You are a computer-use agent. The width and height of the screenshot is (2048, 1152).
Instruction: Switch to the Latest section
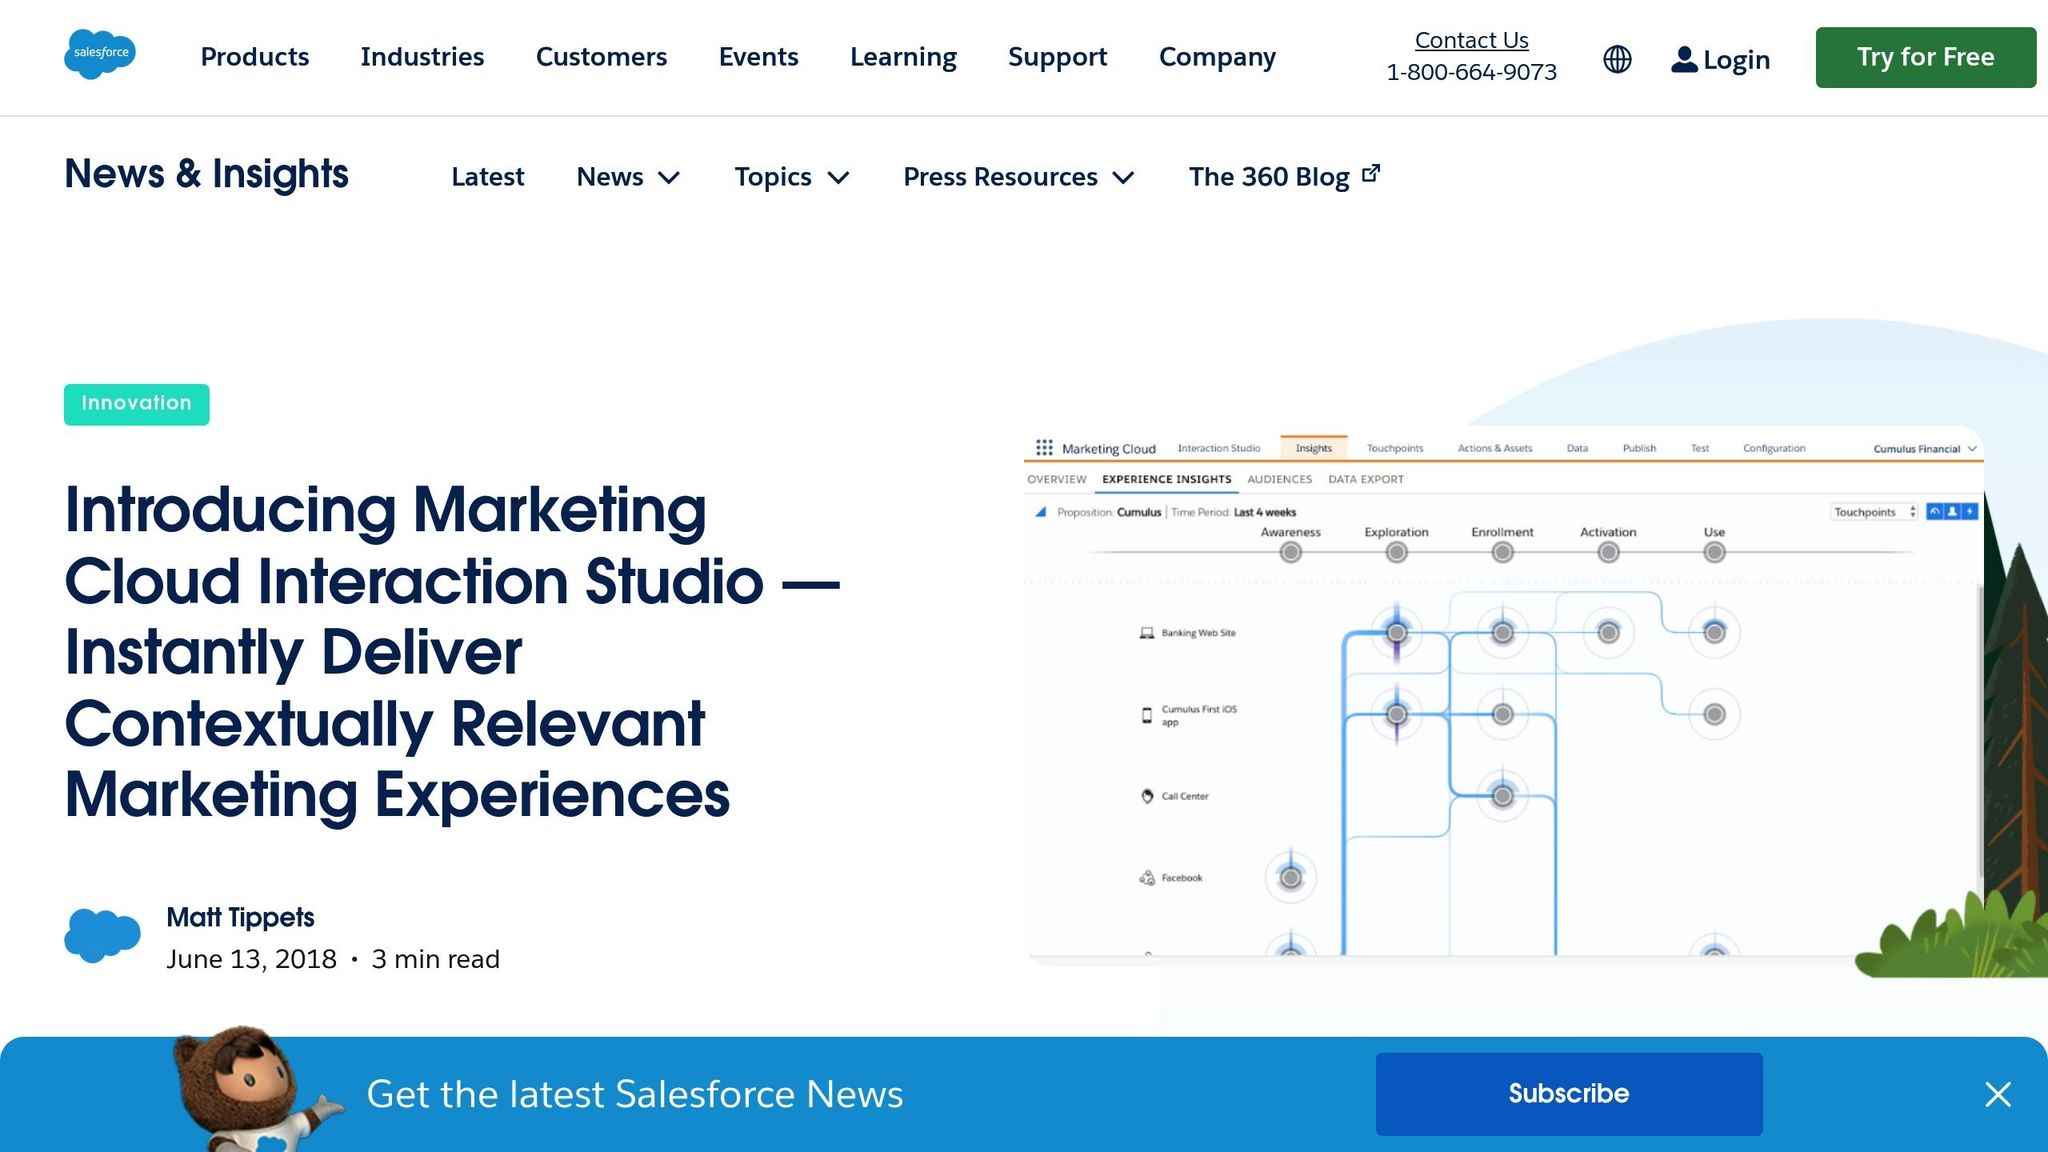point(487,177)
